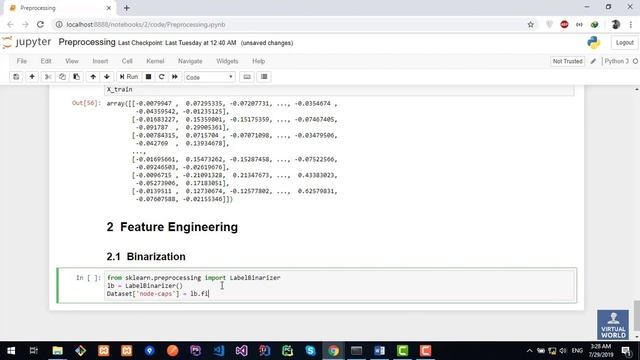Click the Jupyter logo
This screenshot has width=640, height=360.
27,42
